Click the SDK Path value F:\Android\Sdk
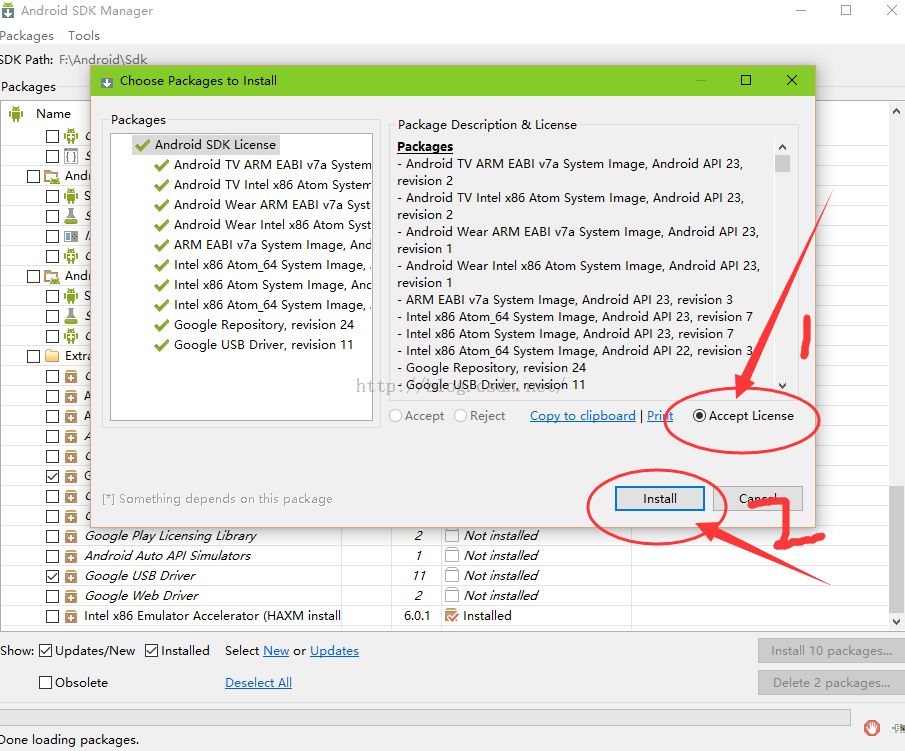The width and height of the screenshot is (905, 751). (x=103, y=59)
